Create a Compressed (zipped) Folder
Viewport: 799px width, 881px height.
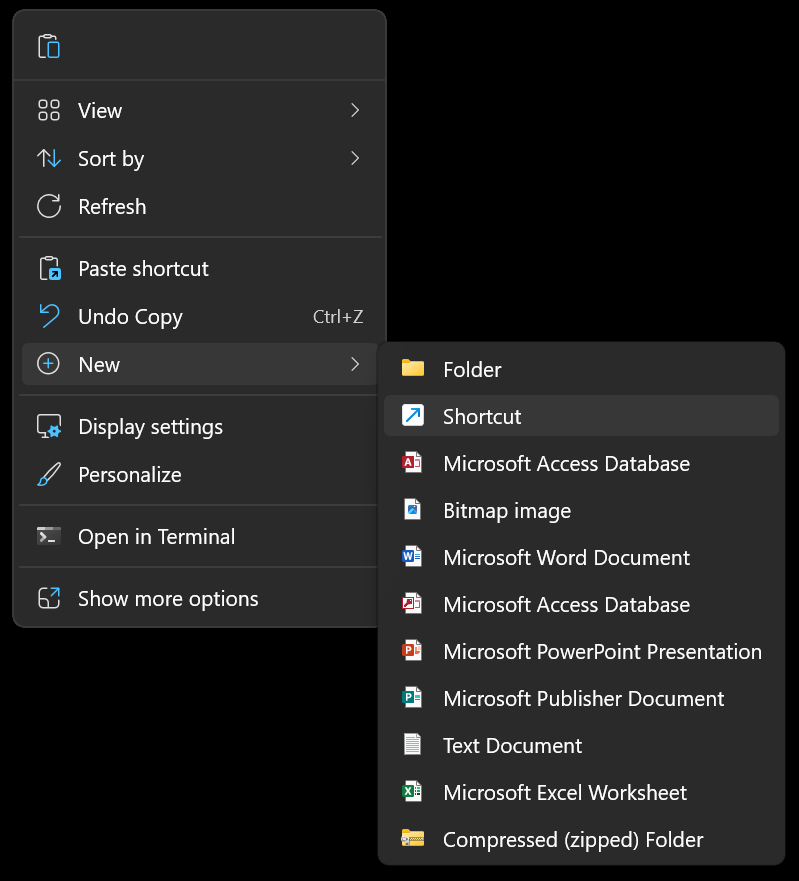573,840
